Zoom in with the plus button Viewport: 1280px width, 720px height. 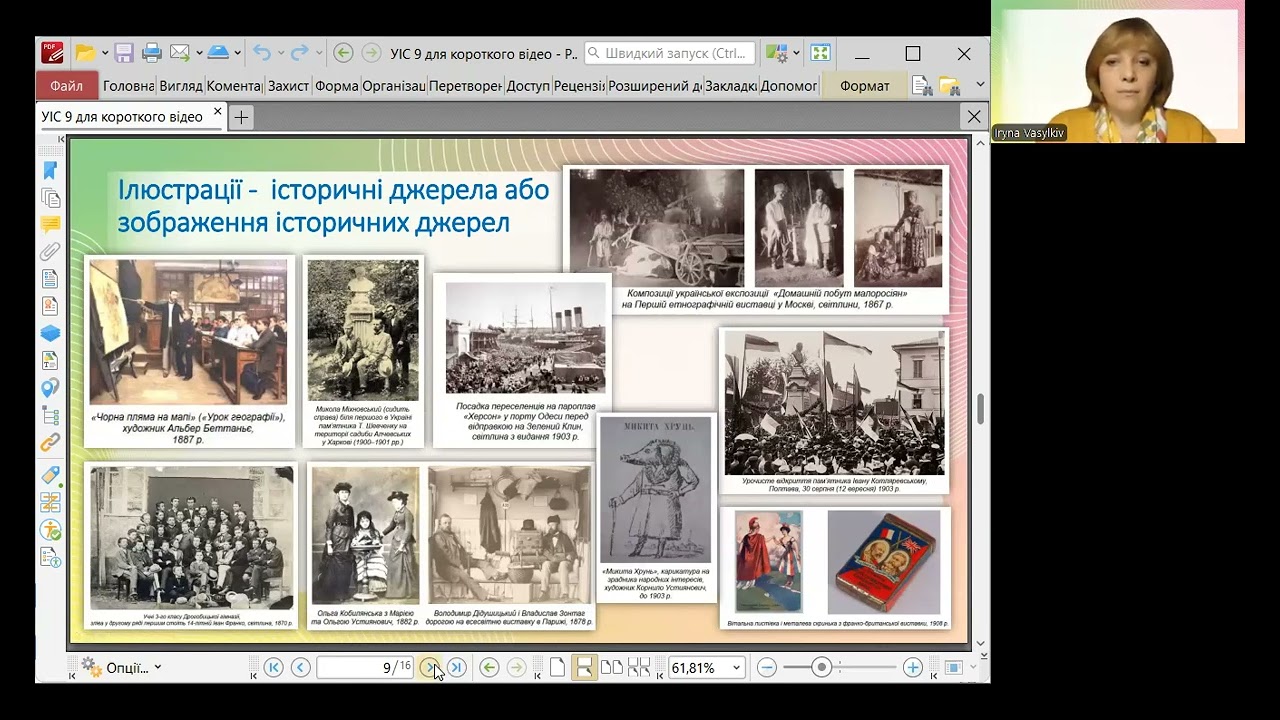(912, 668)
